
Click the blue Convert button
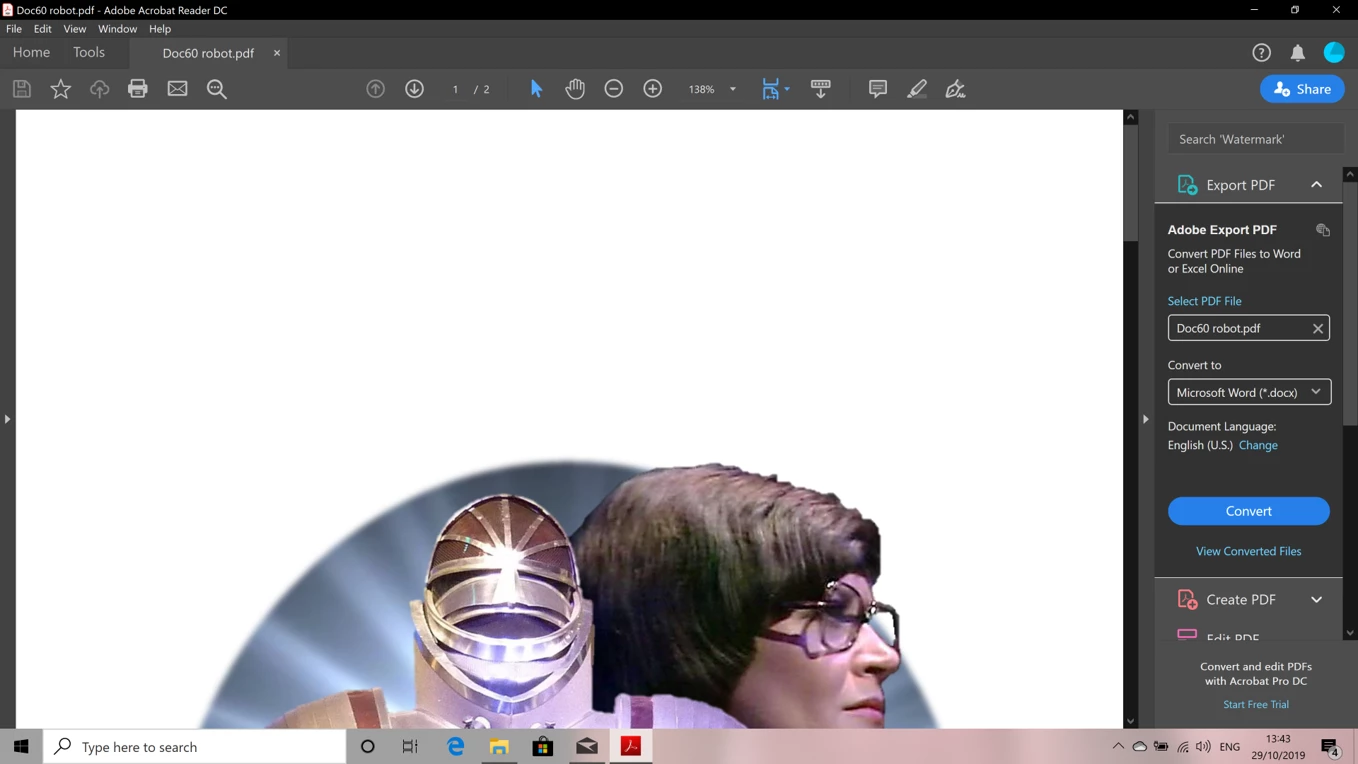tap(1249, 511)
